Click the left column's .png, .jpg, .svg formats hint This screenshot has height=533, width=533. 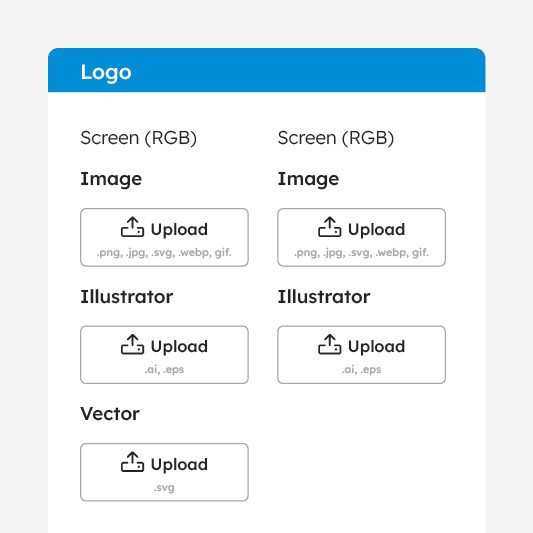coord(164,253)
